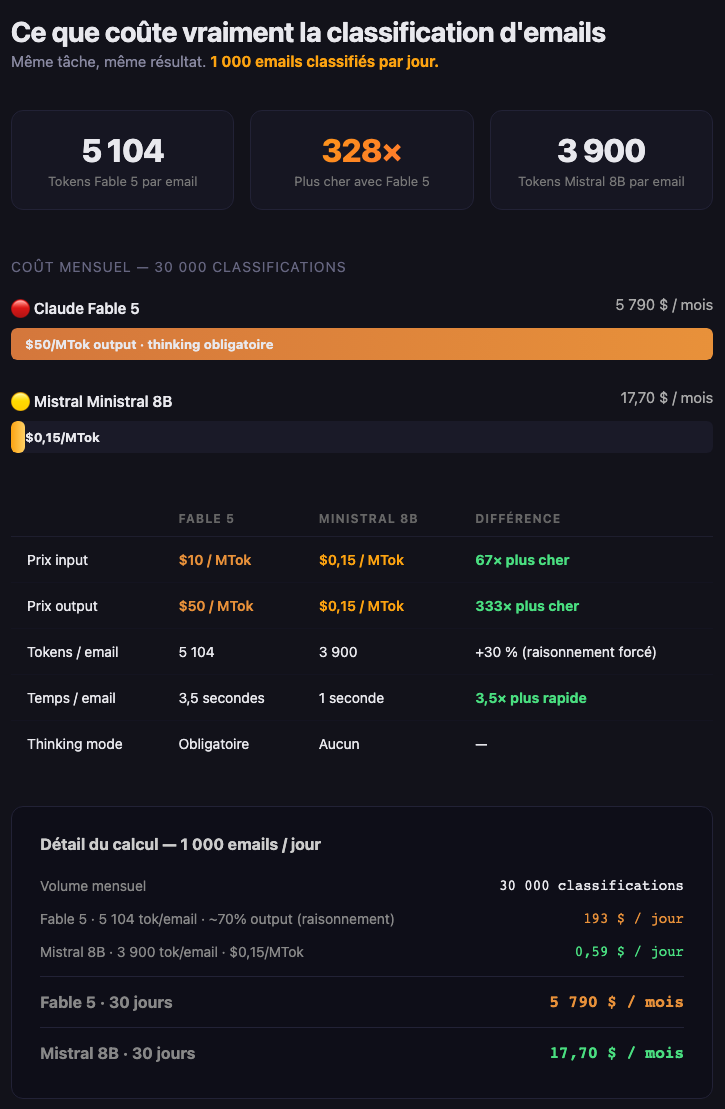The width and height of the screenshot is (725, 1109).
Task: Click the highlighted 1 000 emails classifiés par jour text
Action: [325, 62]
